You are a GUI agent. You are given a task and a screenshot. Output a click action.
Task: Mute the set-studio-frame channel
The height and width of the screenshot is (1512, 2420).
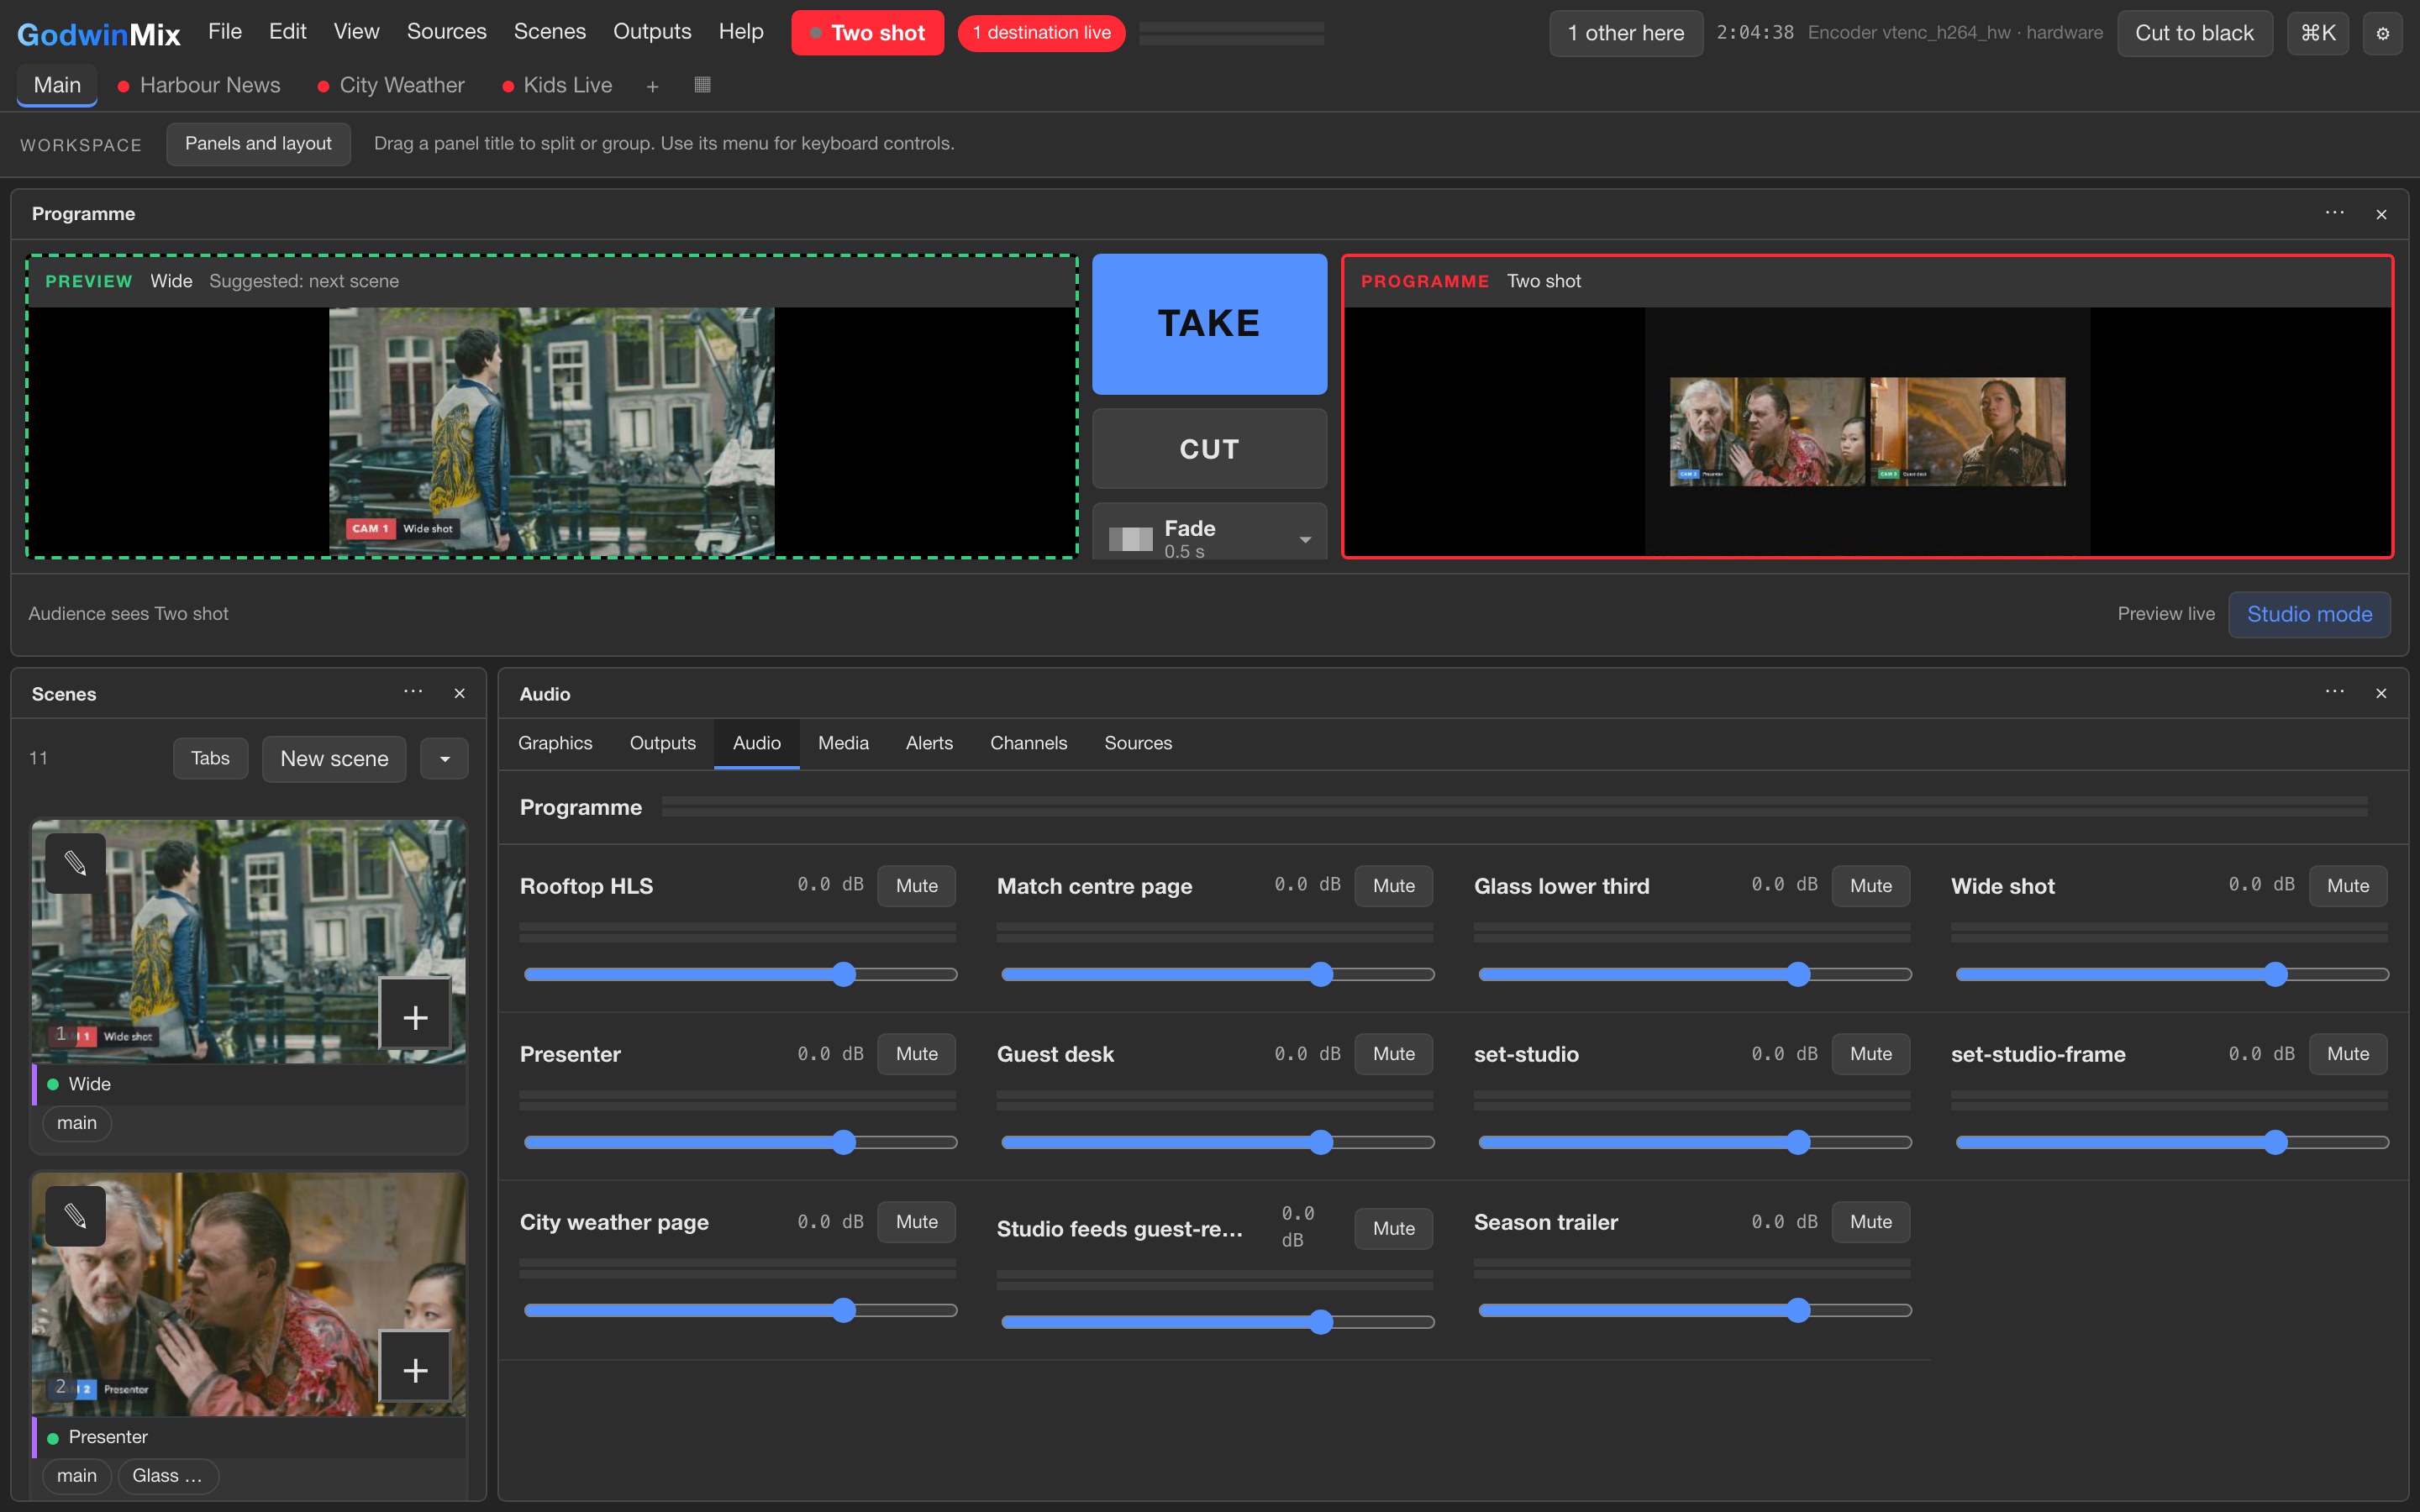click(2347, 1054)
